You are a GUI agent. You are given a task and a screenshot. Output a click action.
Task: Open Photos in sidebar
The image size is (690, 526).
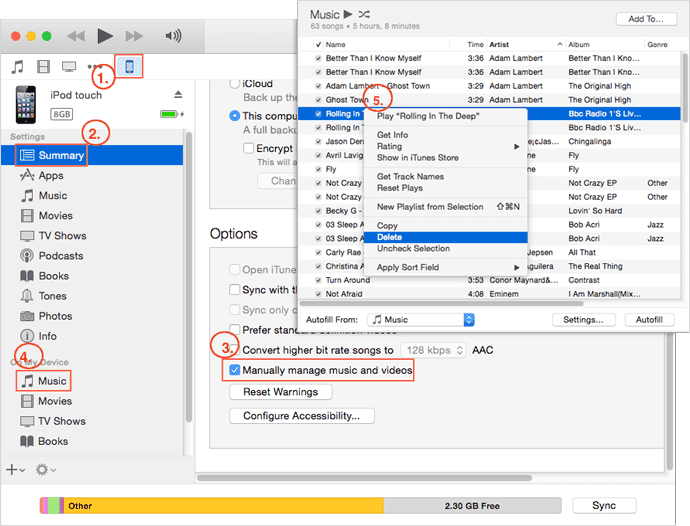[46, 316]
